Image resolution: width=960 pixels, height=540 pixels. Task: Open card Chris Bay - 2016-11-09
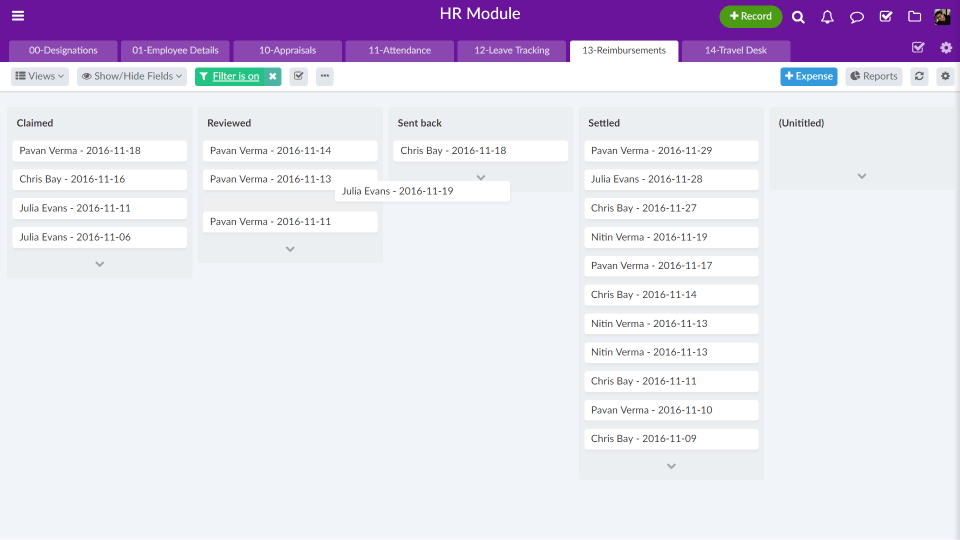pos(671,439)
